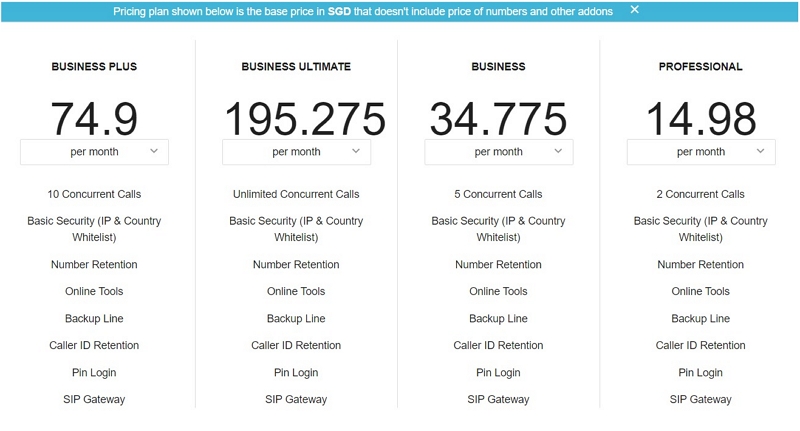800x431 pixels.
Task: Click Backup Line under Professional plan
Action: point(701,318)
